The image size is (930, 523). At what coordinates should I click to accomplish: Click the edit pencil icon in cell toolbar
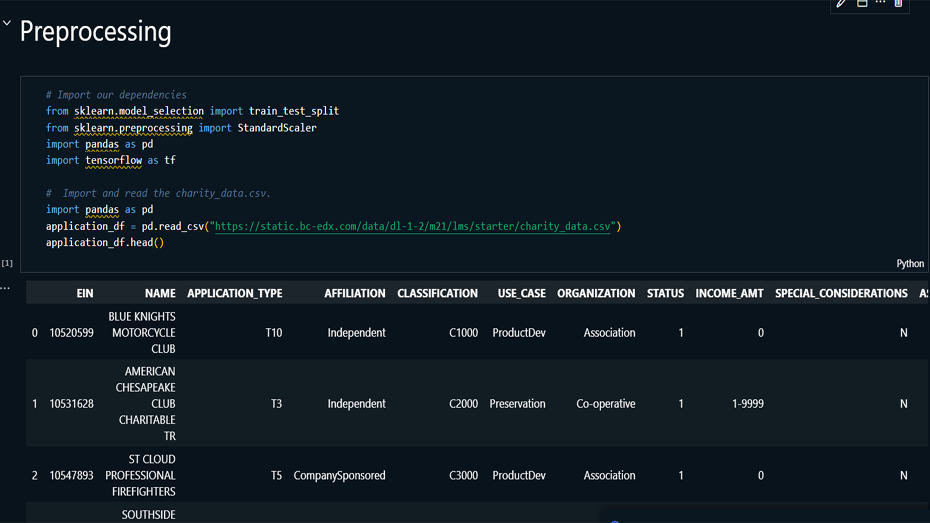tap(842, 4)
